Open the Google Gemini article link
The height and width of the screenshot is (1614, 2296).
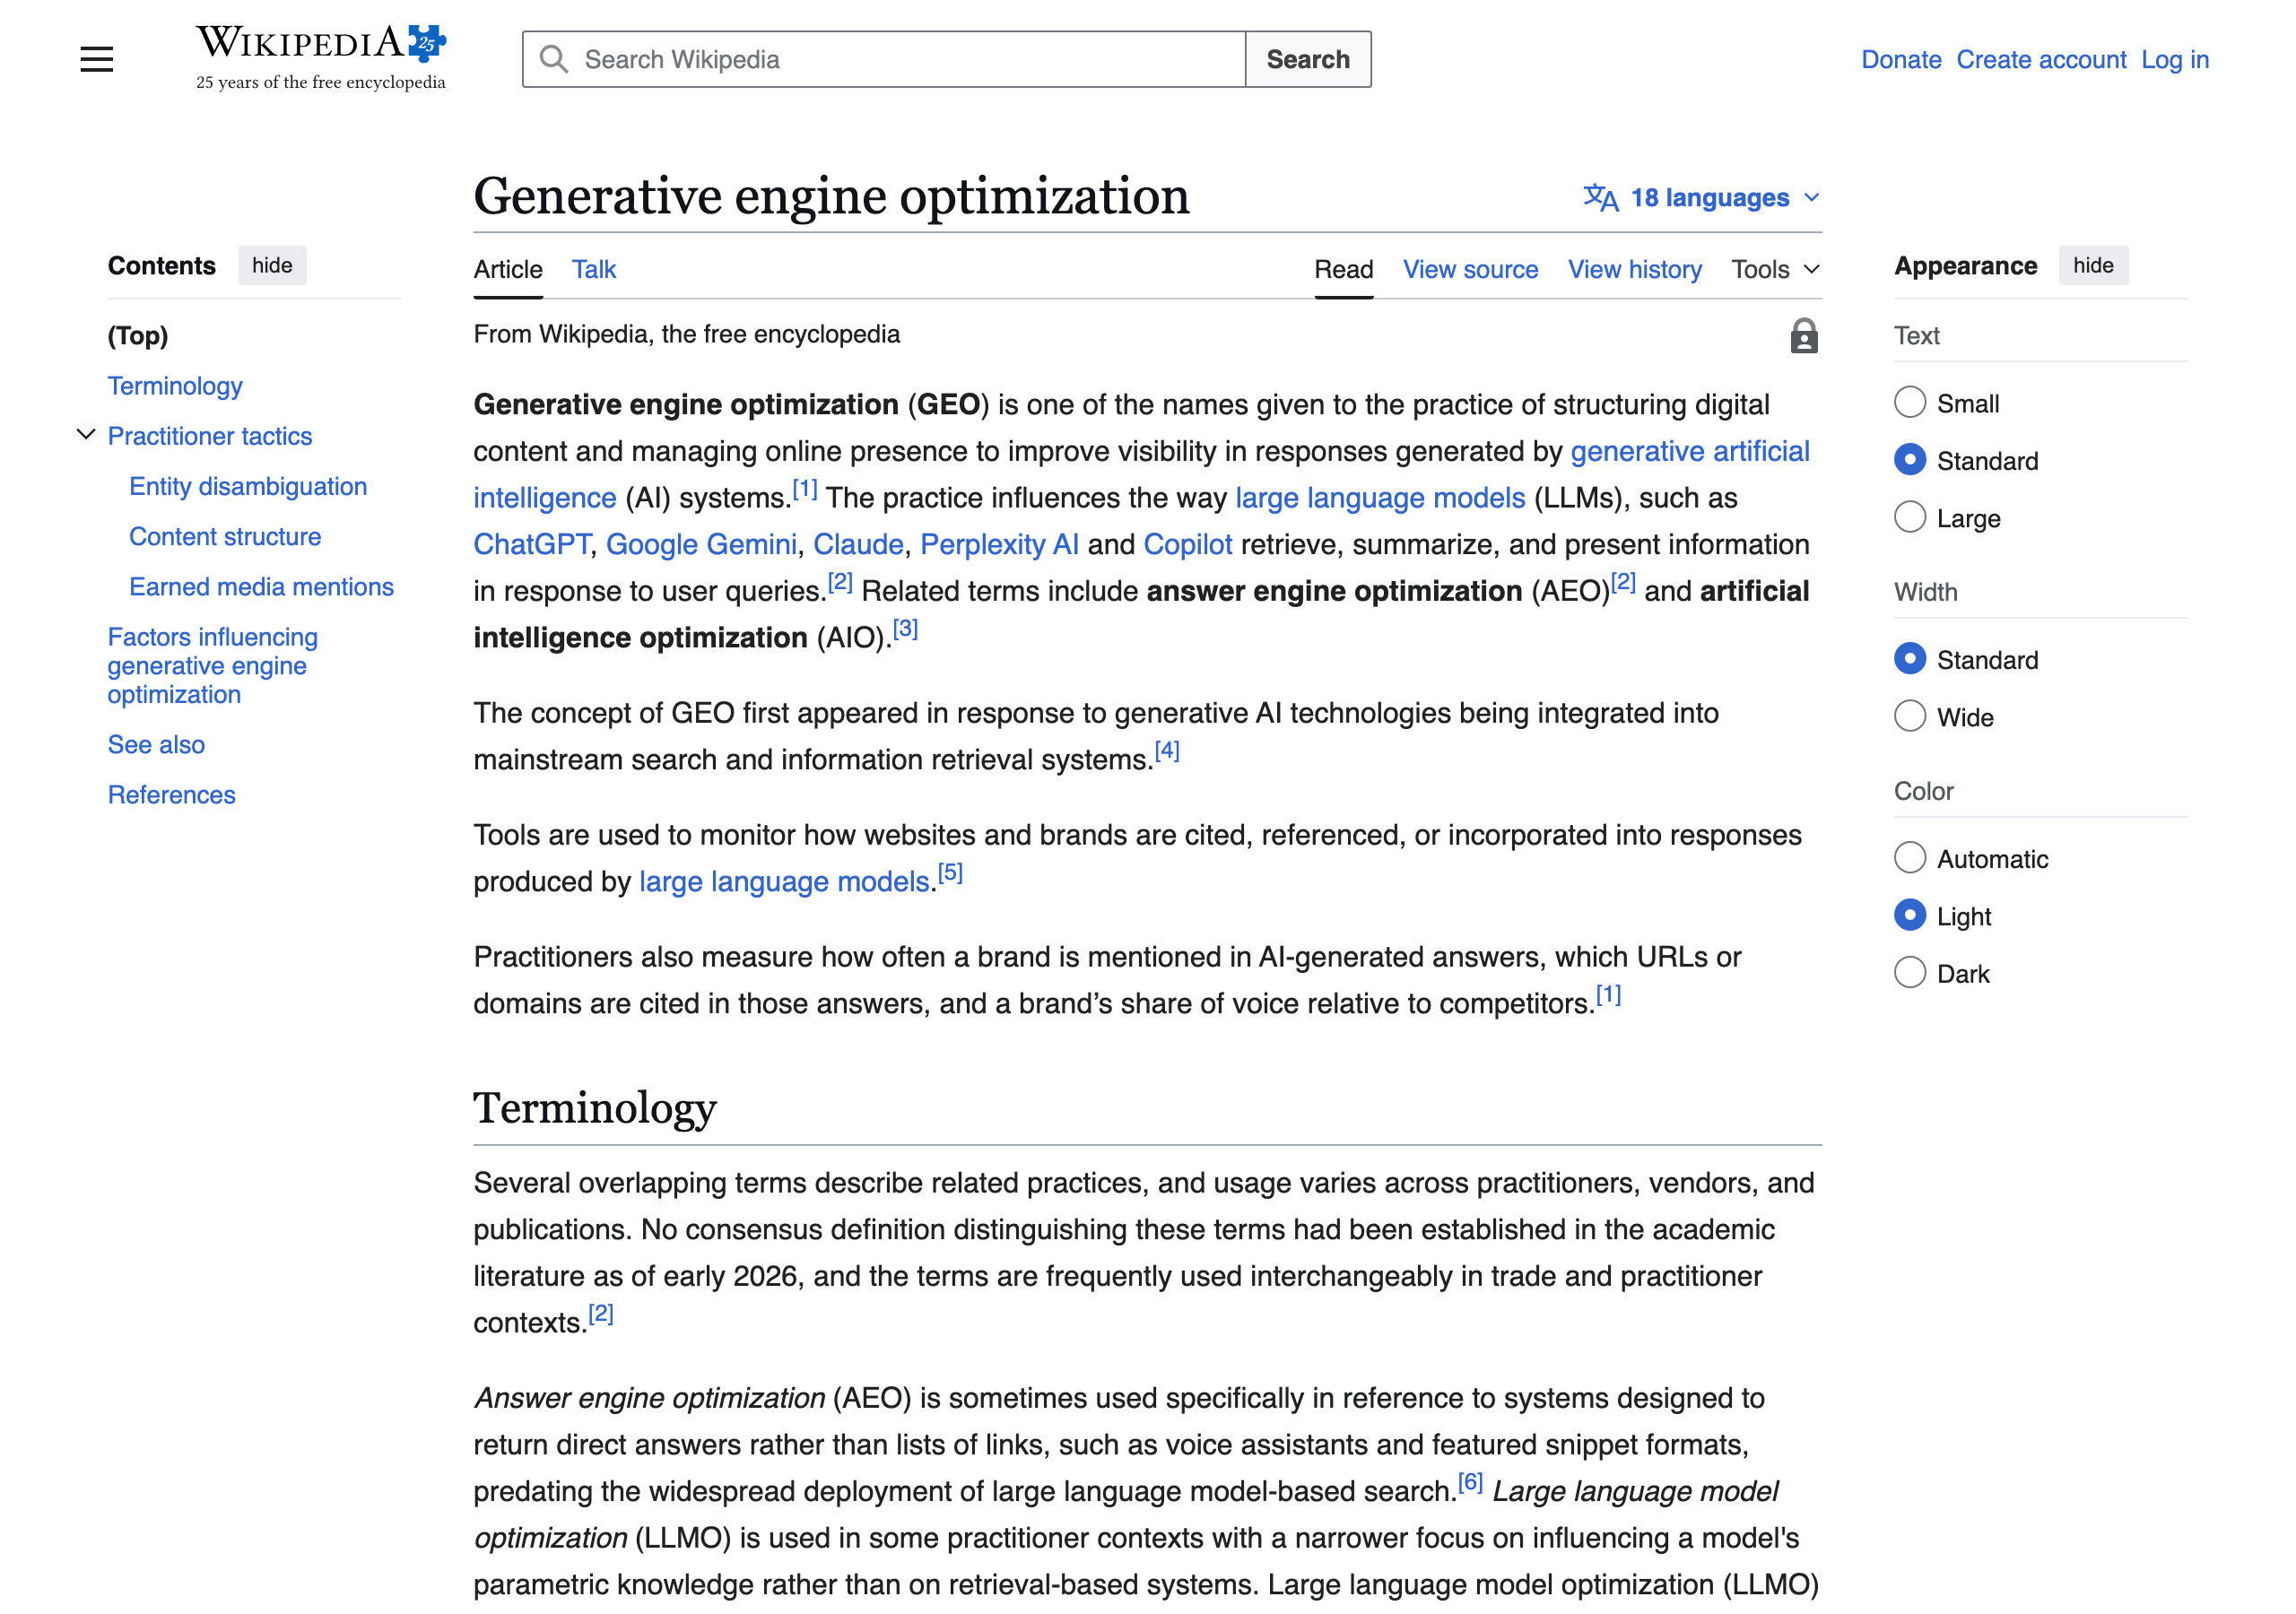tap(701, 544)
